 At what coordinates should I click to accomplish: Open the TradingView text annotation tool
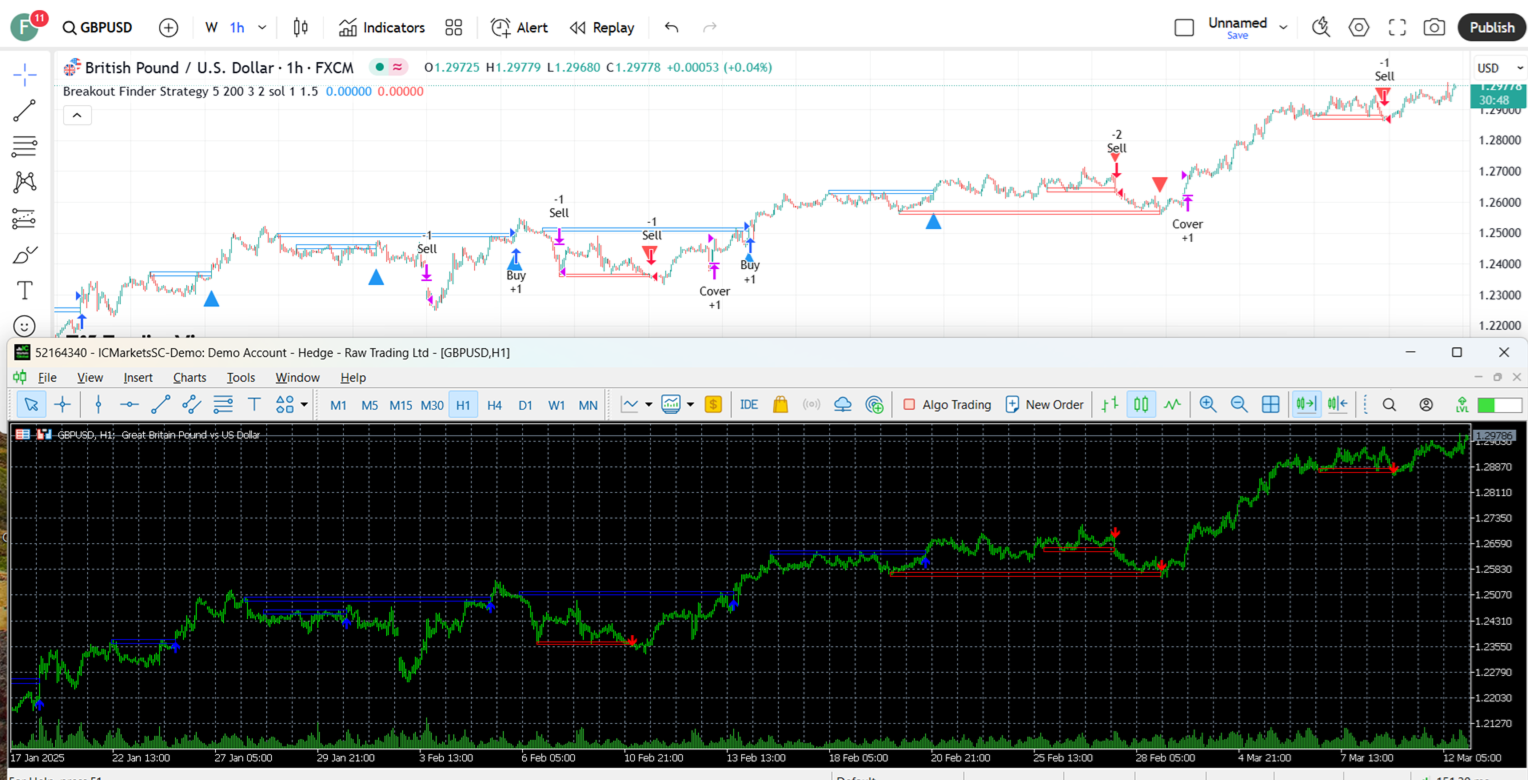[x=24, y=290]
